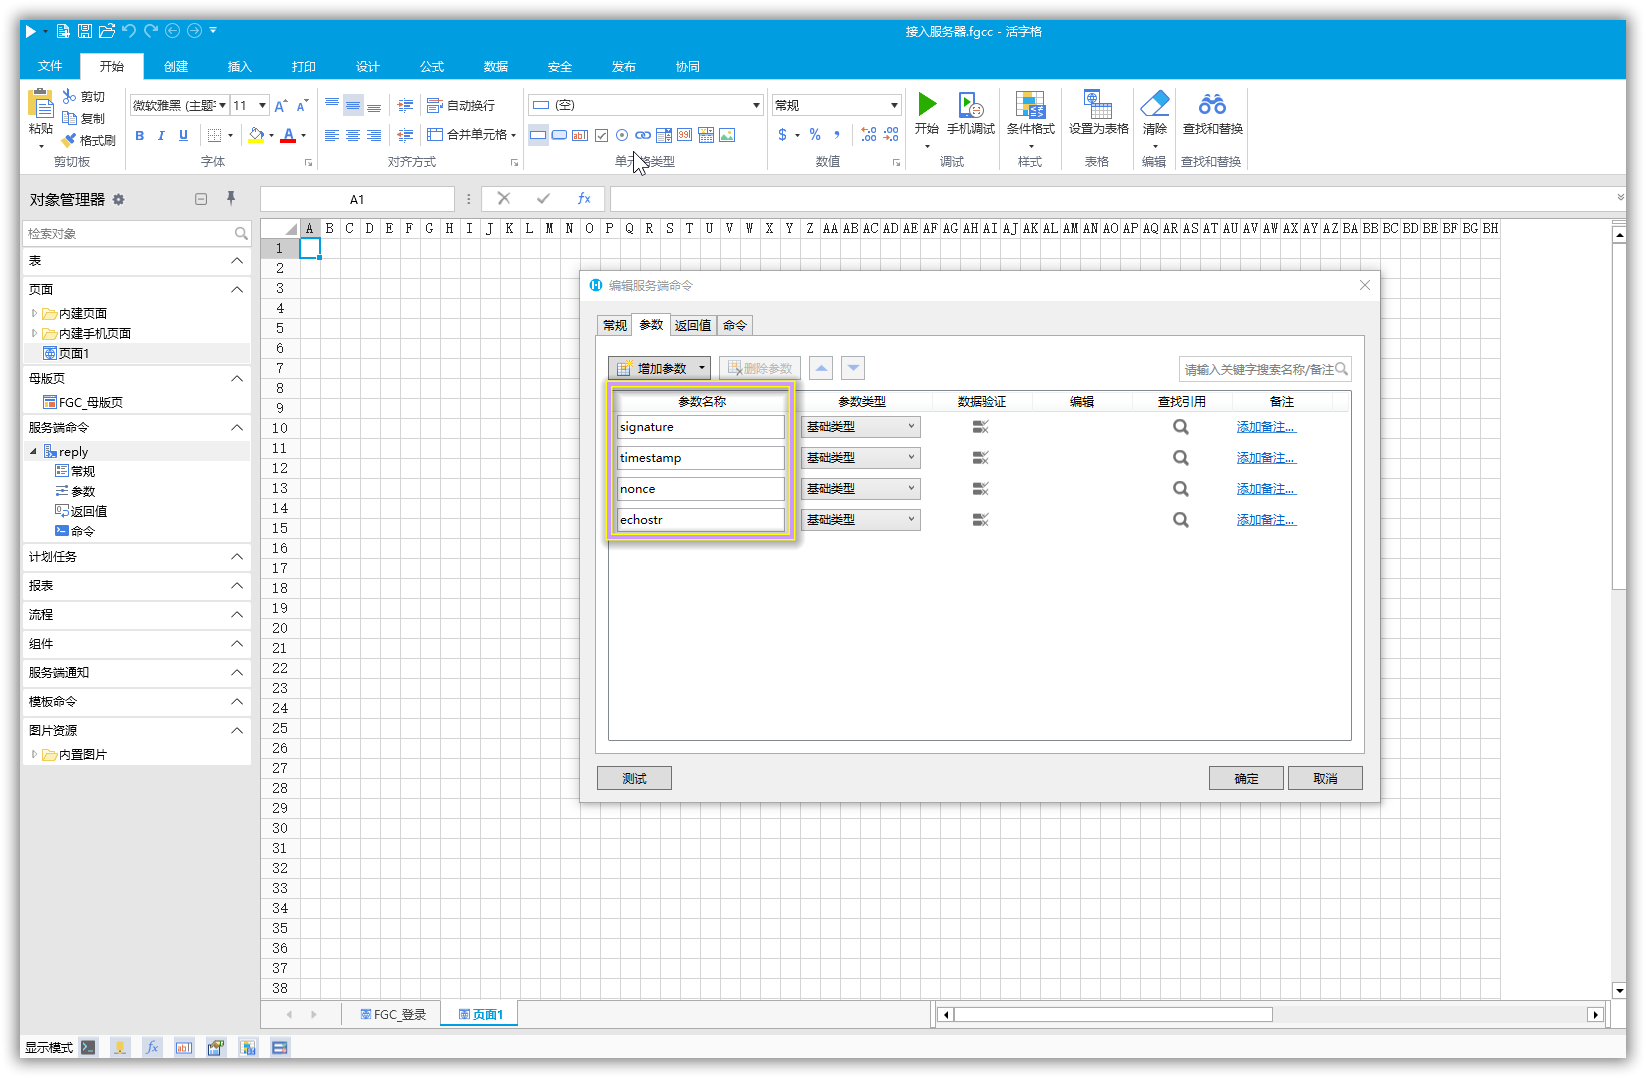The width and height of the screenshot is (1646, 1078).
Task: Select the checkbox cell type icon
Action: [601, 135]
